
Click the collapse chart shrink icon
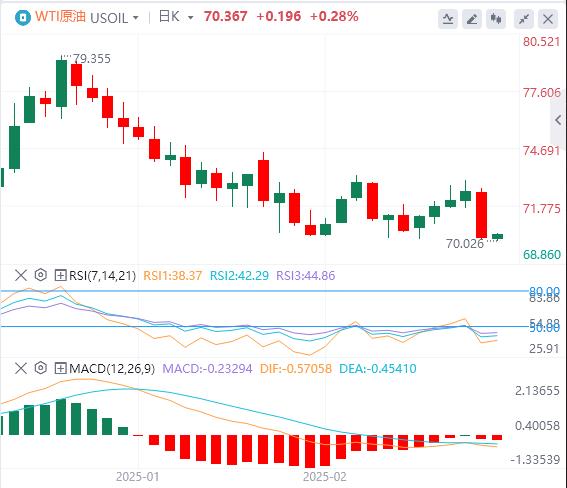(x=524, y=19)
